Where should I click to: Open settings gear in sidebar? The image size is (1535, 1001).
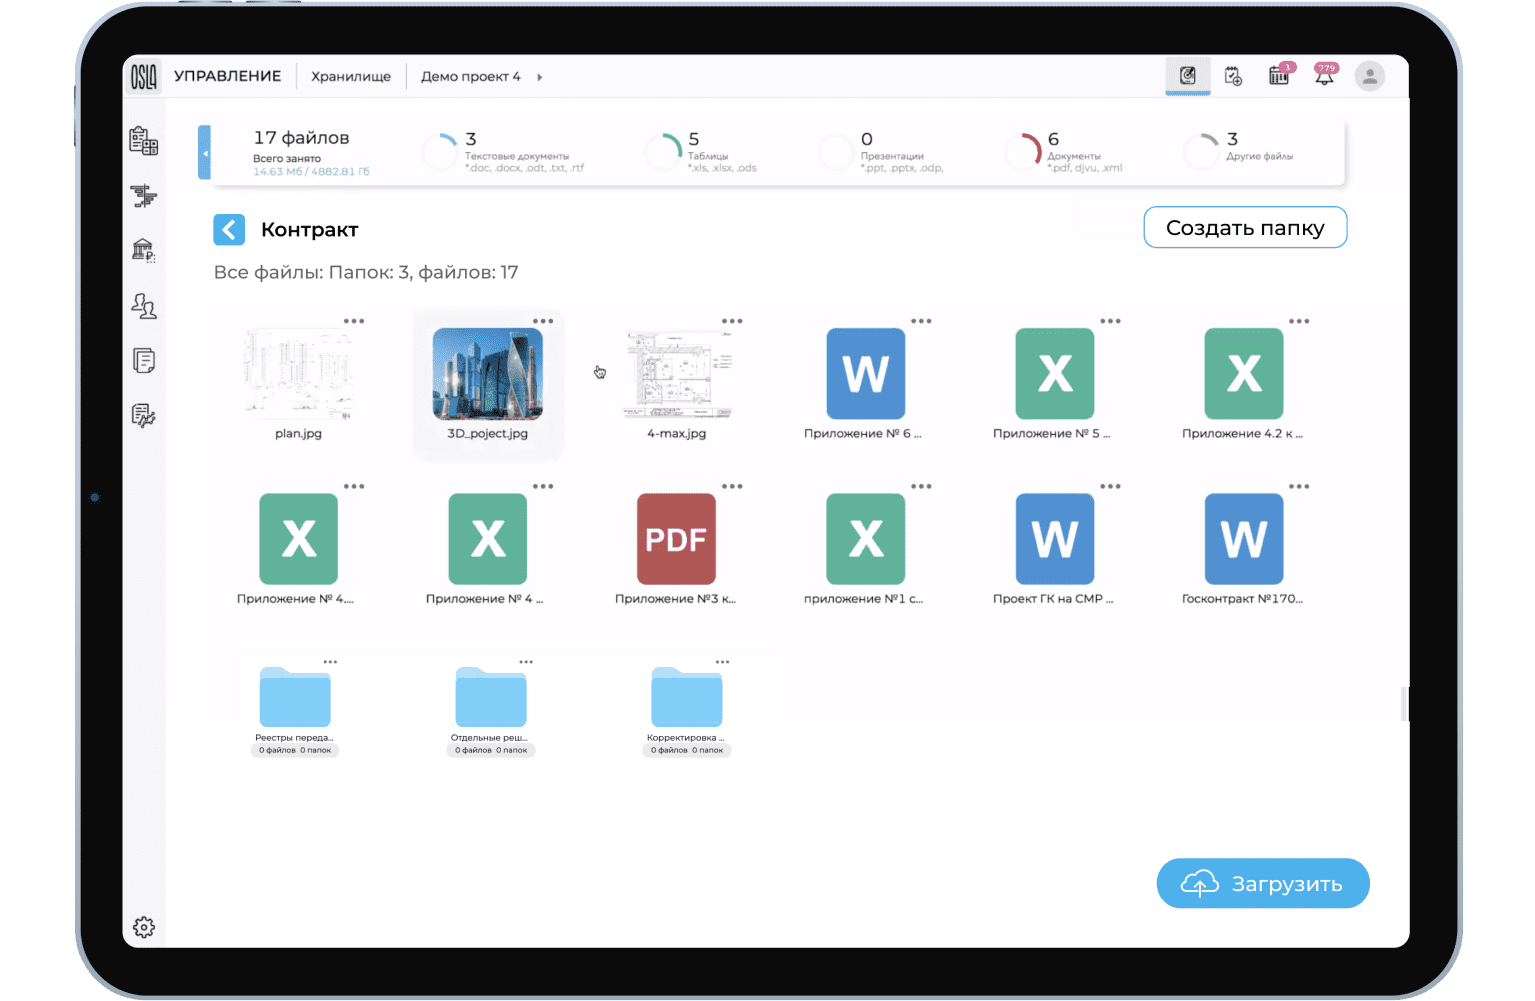[144, 927]
